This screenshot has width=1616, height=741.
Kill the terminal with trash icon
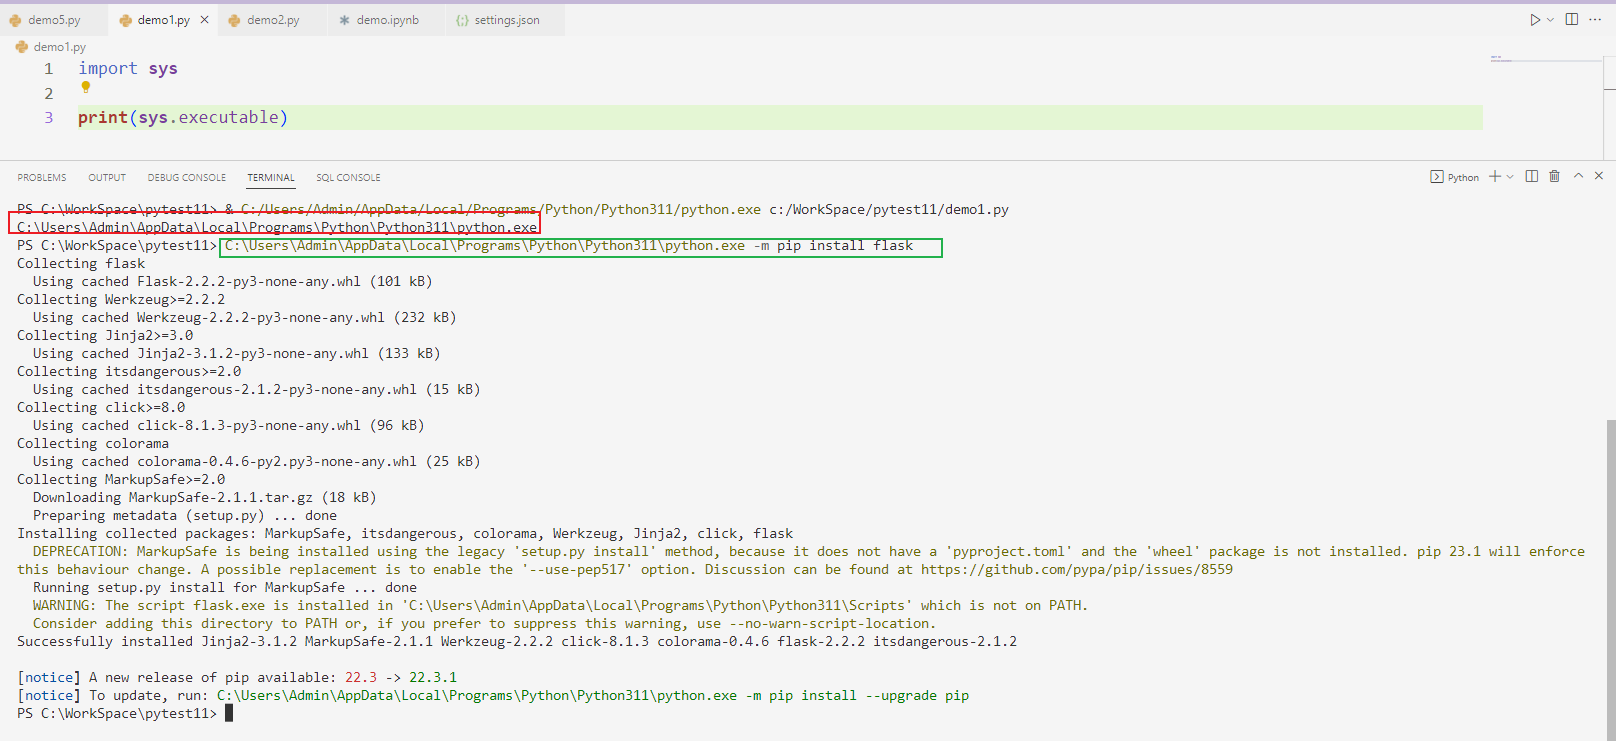point(1554,176)
